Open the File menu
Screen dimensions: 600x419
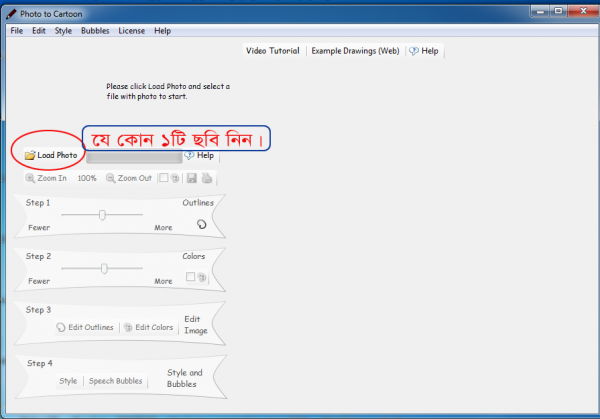16,31
